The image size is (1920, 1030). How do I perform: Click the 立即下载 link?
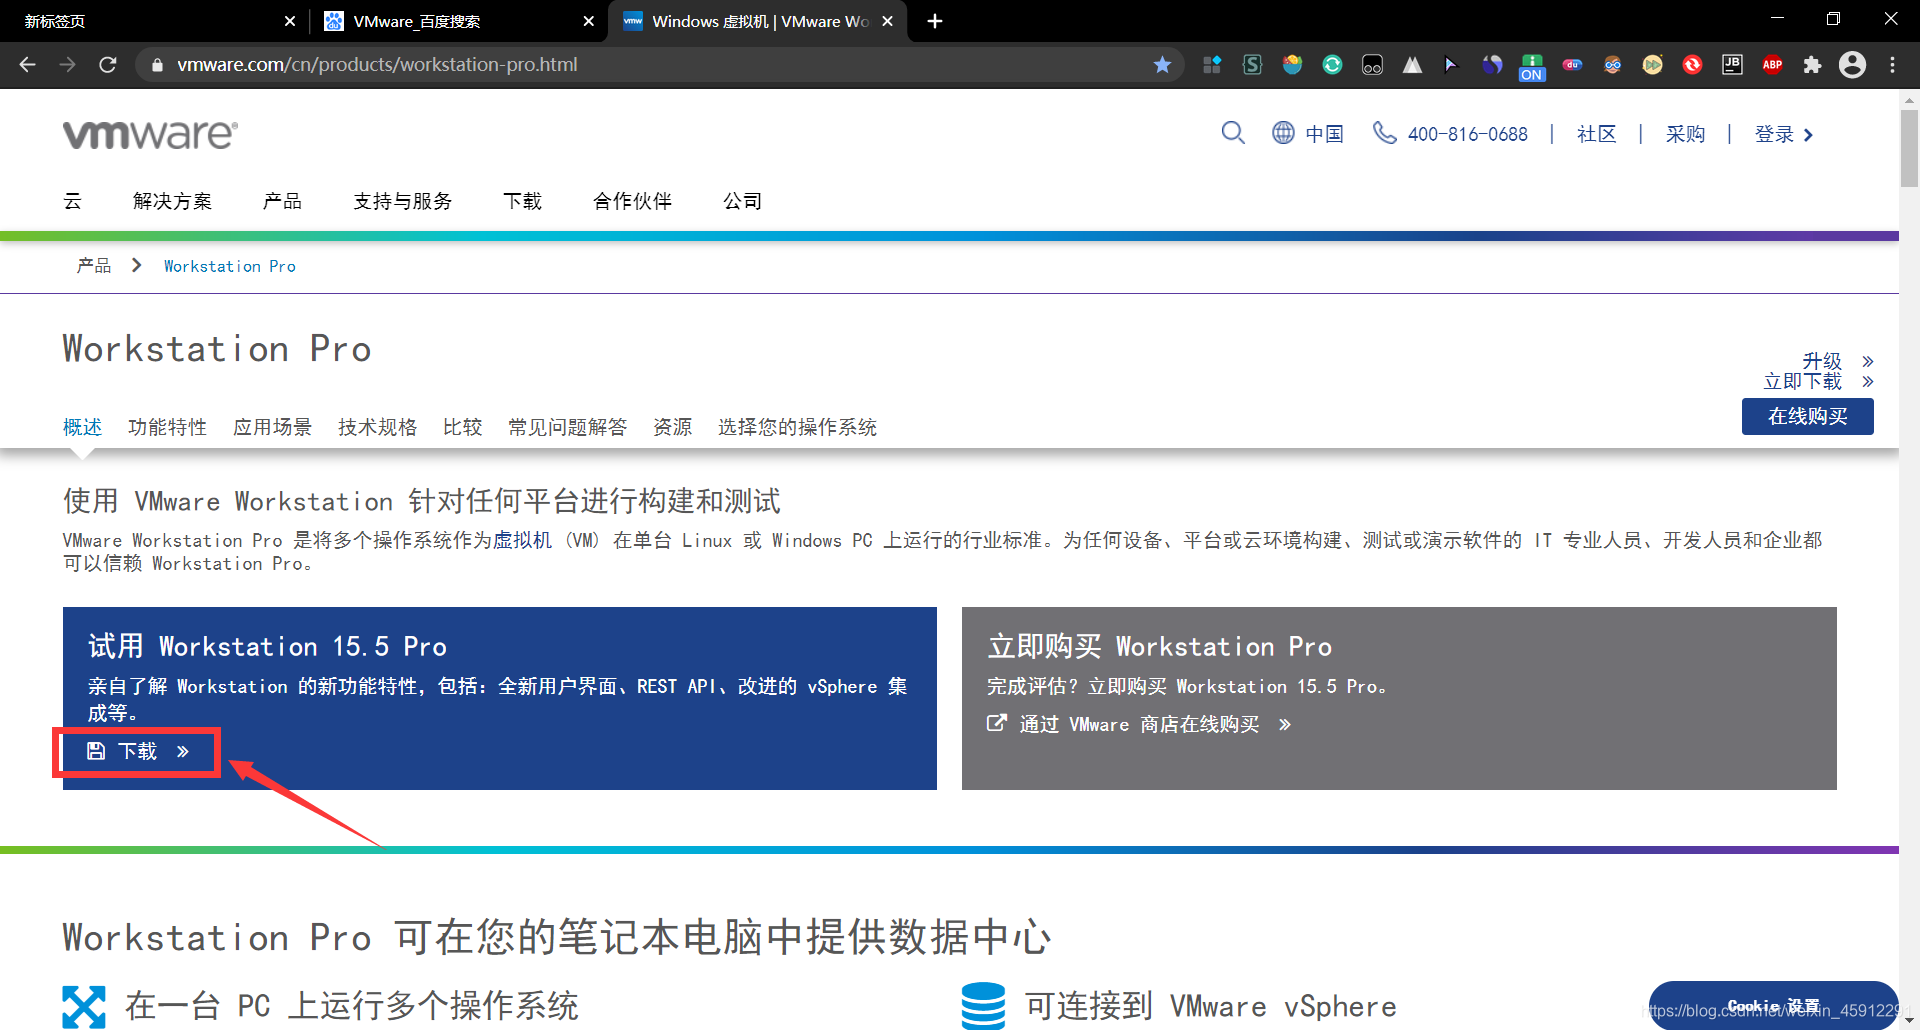[1802, 381]
